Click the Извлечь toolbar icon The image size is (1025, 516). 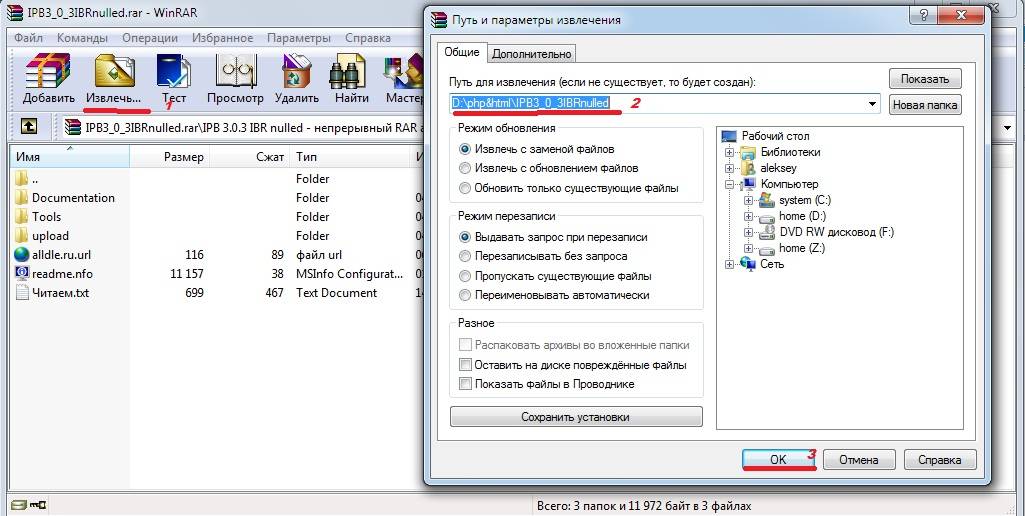tap(114, 71)
